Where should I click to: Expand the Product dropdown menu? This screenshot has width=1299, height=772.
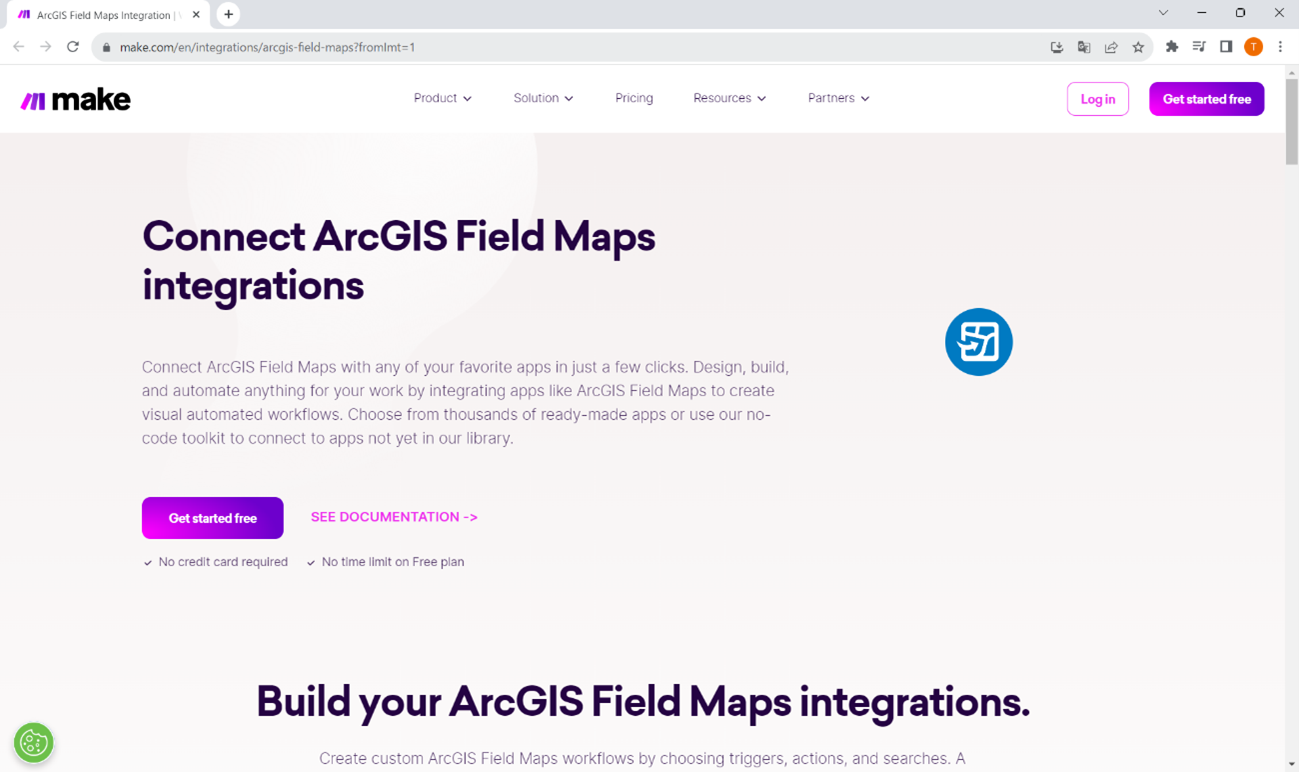pyautogui.click(x=443, y=98)
